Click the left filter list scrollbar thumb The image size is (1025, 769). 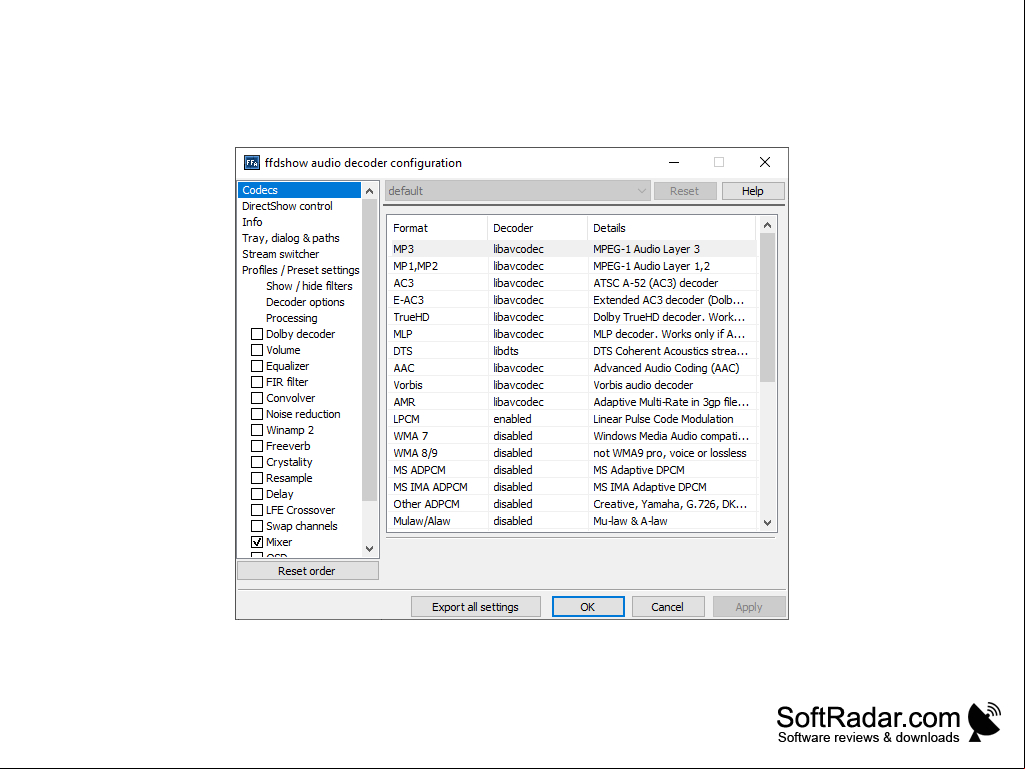pos(369,350)
